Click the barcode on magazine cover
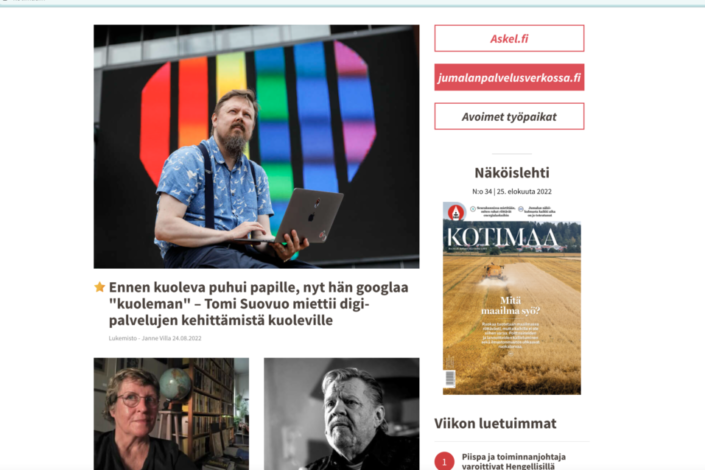 [x=450, y=378]
